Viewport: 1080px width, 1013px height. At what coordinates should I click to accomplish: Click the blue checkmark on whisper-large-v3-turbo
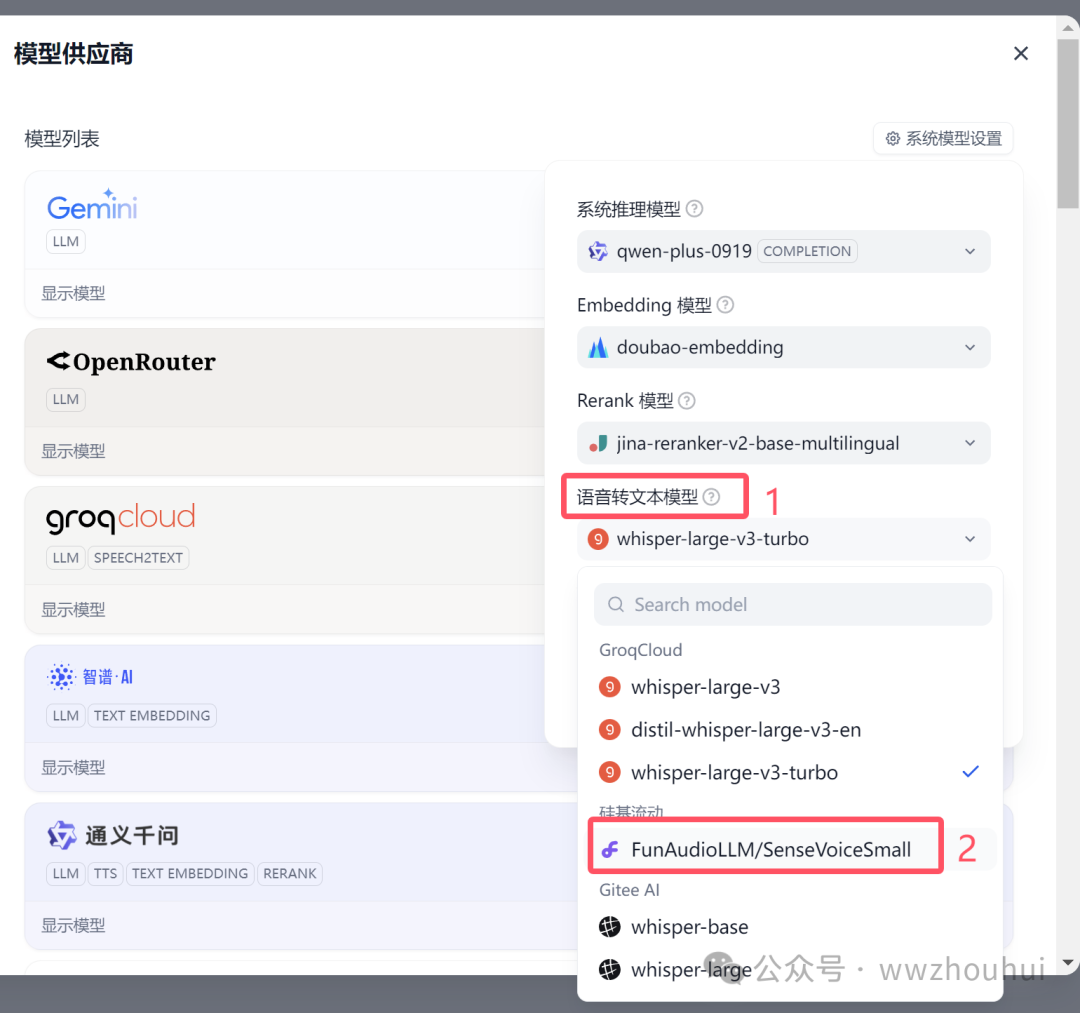tap(970, 772)
